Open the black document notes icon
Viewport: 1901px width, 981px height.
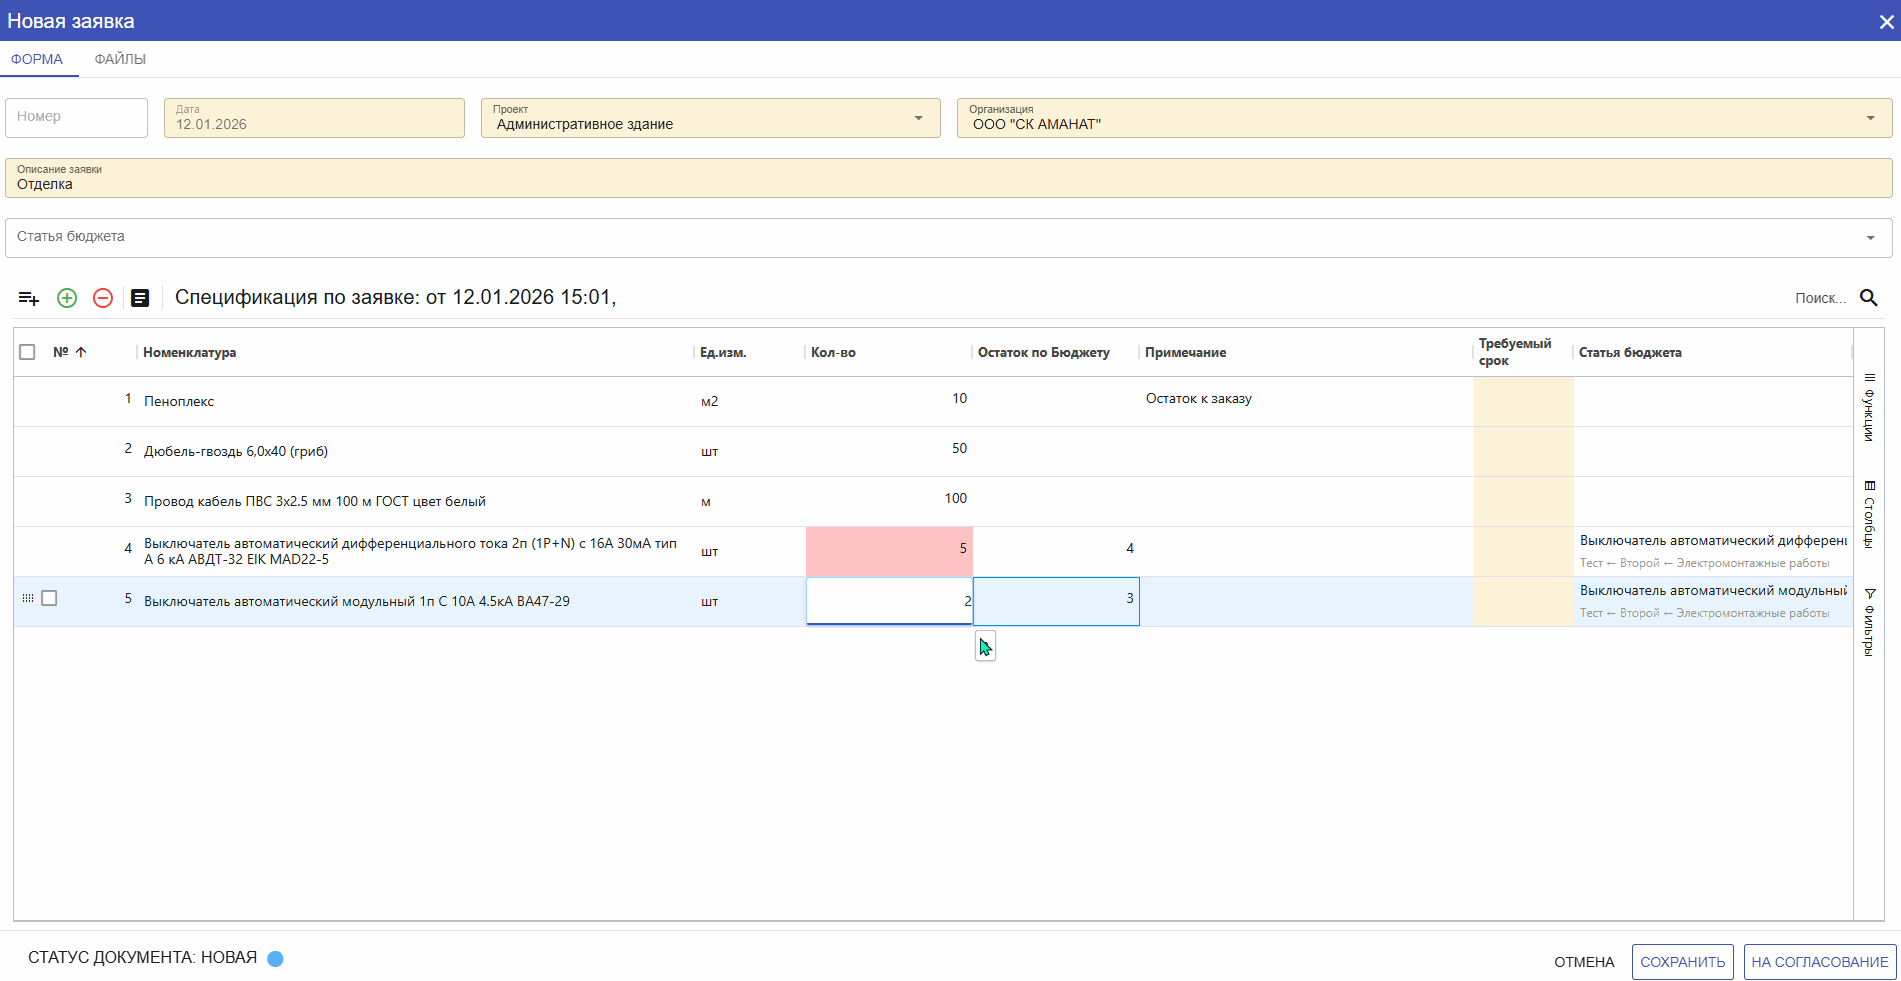tap(140, 298)
